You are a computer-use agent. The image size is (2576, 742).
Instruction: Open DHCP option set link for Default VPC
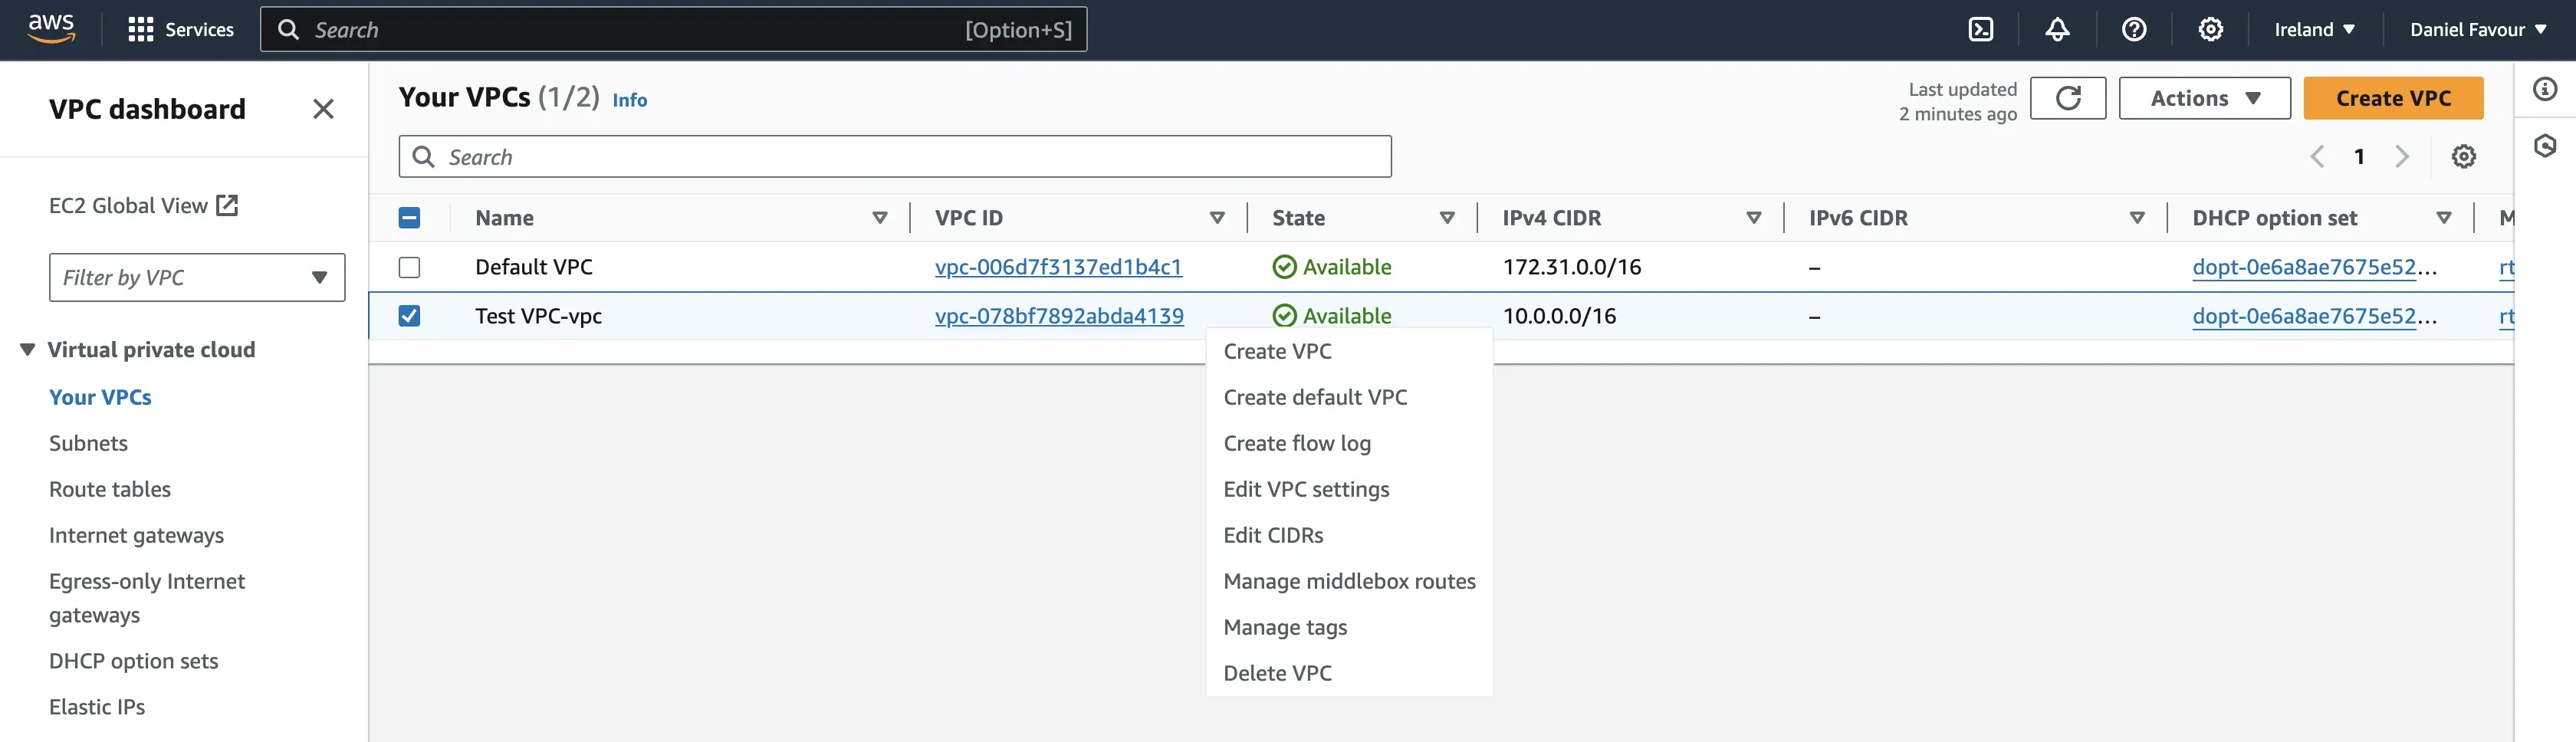(x=2314, y=267)
